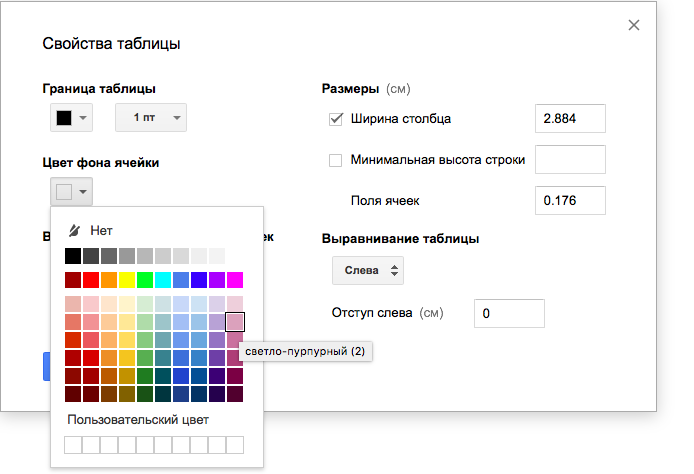Toggle 'Ширина столбца' checkbox
The width and height of the screenshot is (694, 474).
point(336,119)
